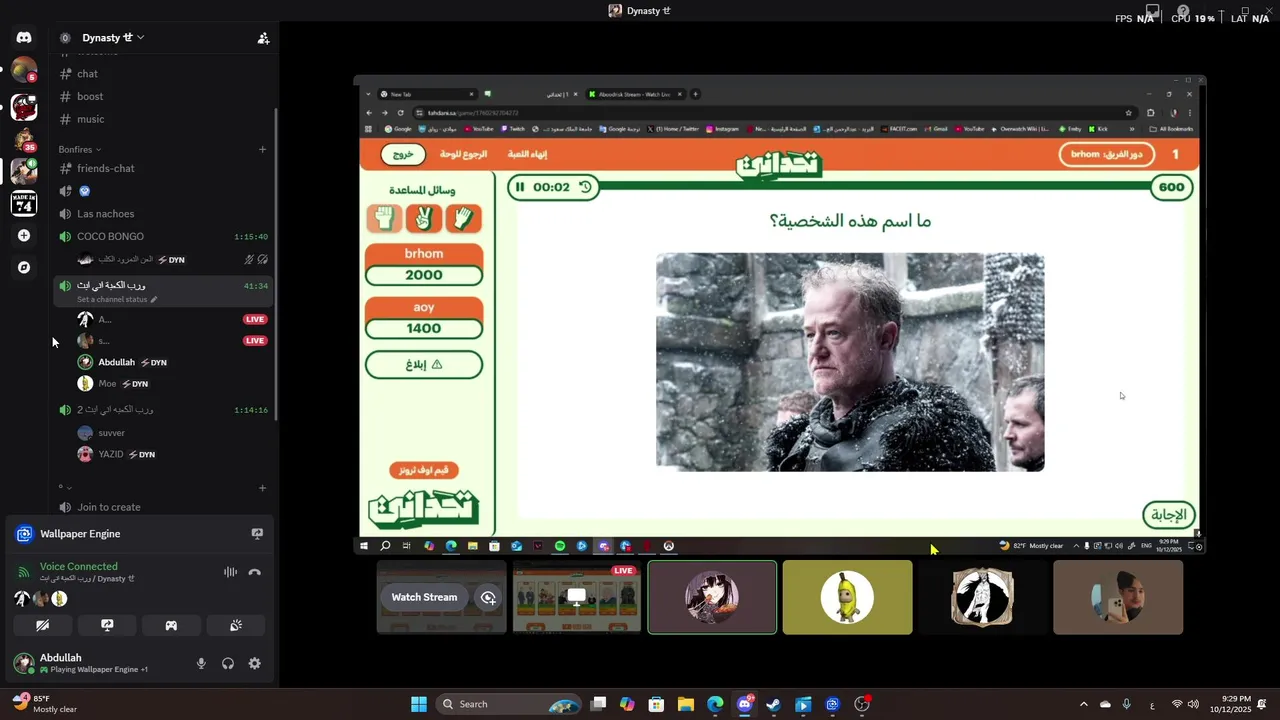
Task: Click the brhom team score 2000
Action: tap(424, 275)
